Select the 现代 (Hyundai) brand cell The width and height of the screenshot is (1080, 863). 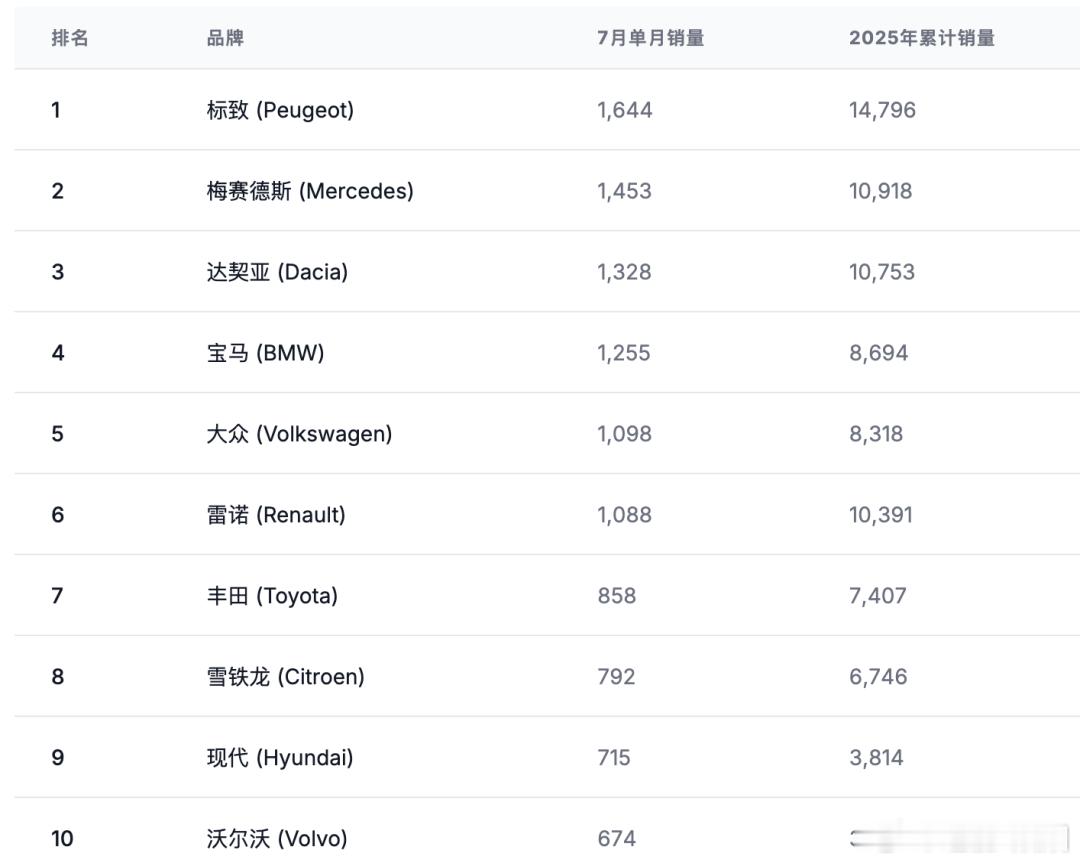point(280,757)
